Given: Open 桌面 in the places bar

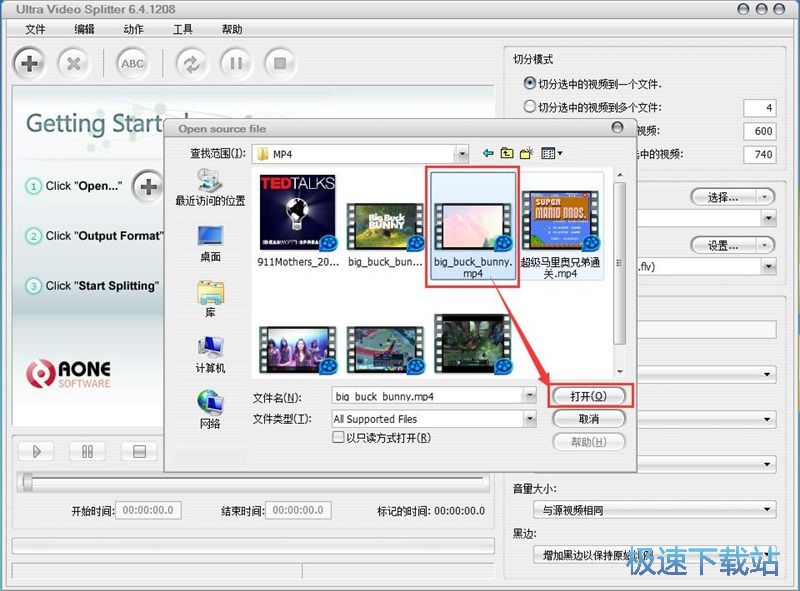Looking at the screenshot, I should (210, 244).
